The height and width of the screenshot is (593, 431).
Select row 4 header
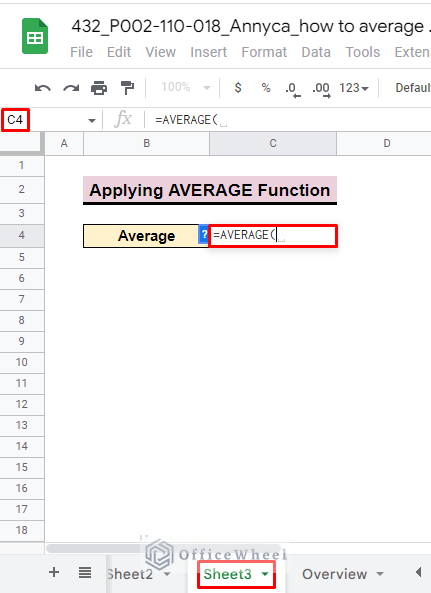point(22,235)
